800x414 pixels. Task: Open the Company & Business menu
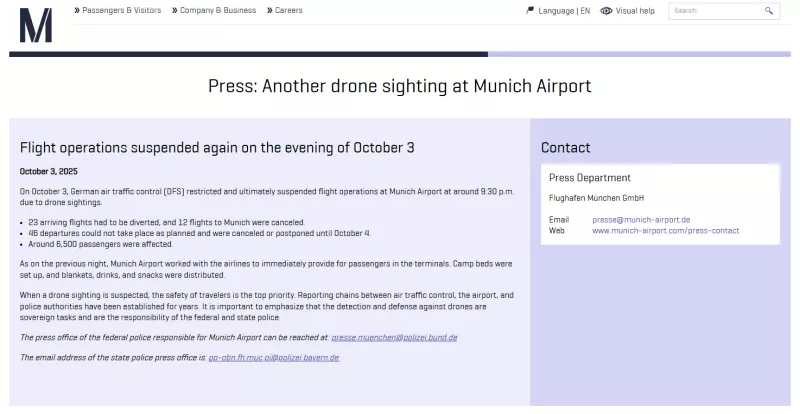[217, 11]
